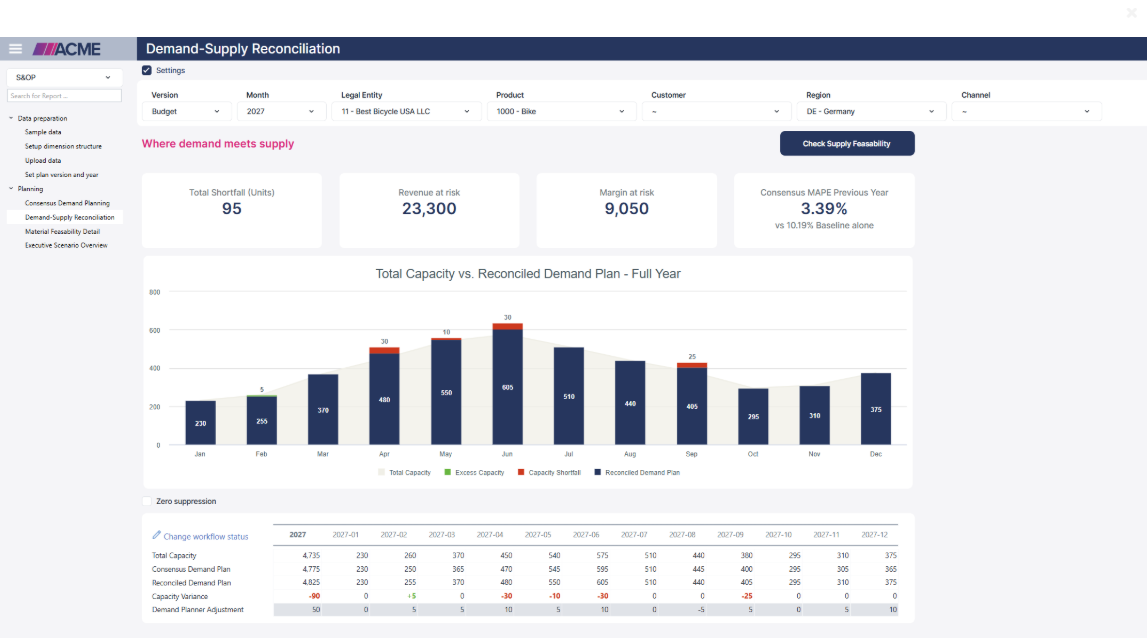Open Material Feasability Detail report
This screenshot has width=1147, height=638.
[62, 231]
